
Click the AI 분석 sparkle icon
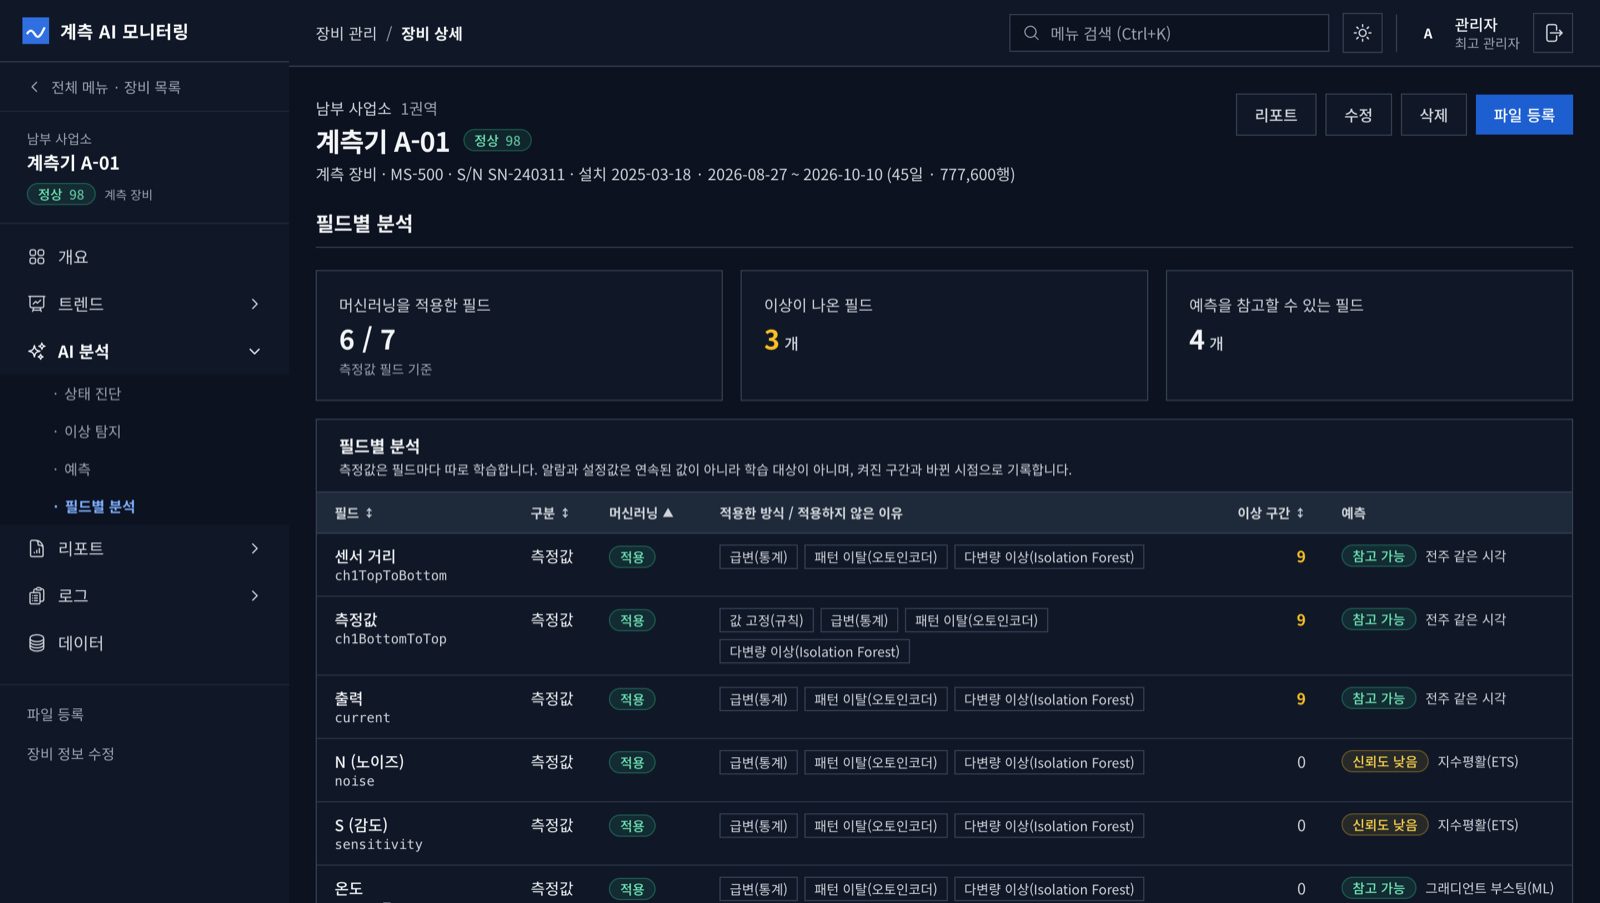tap(37, 351)
